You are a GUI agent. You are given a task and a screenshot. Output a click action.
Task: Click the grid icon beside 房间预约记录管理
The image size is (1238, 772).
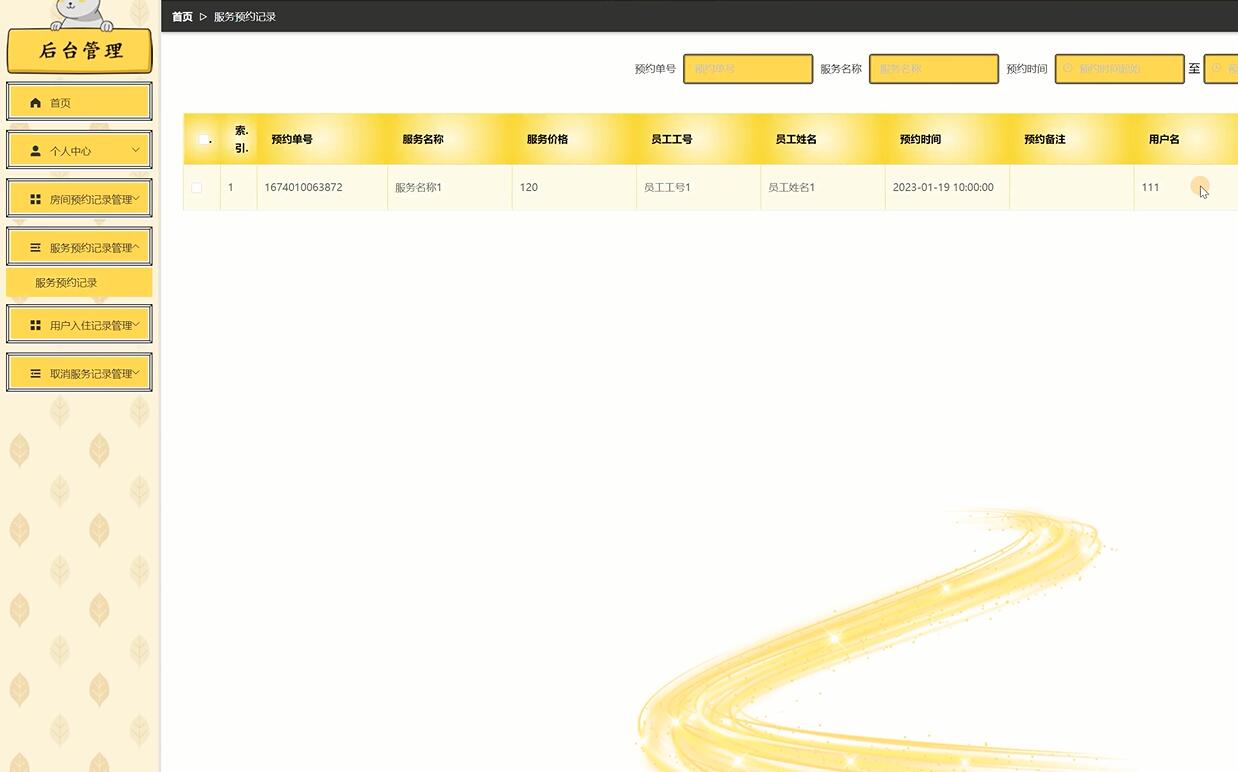(x=36, y=199)
